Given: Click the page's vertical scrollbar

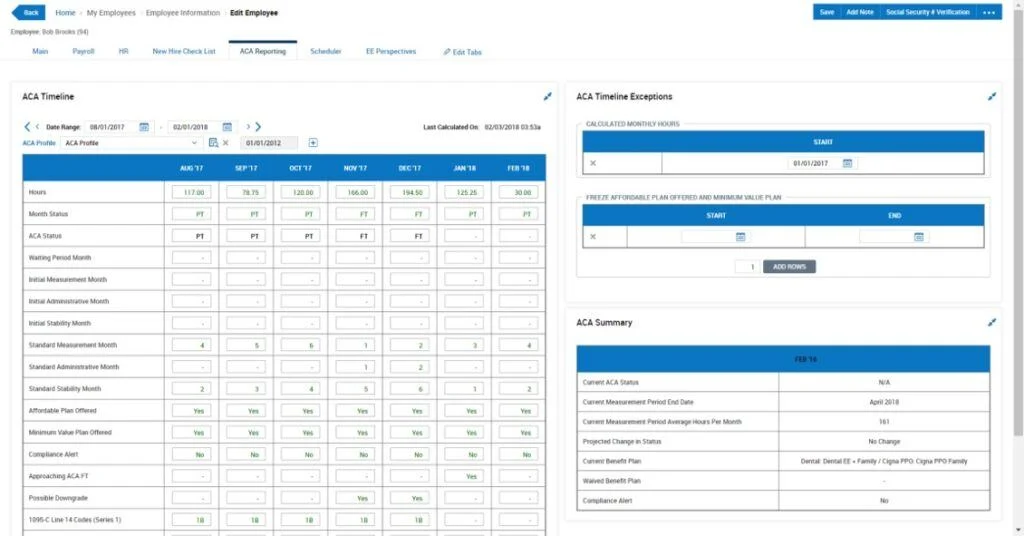Looking at the screenshot, I should (1018, 230).
